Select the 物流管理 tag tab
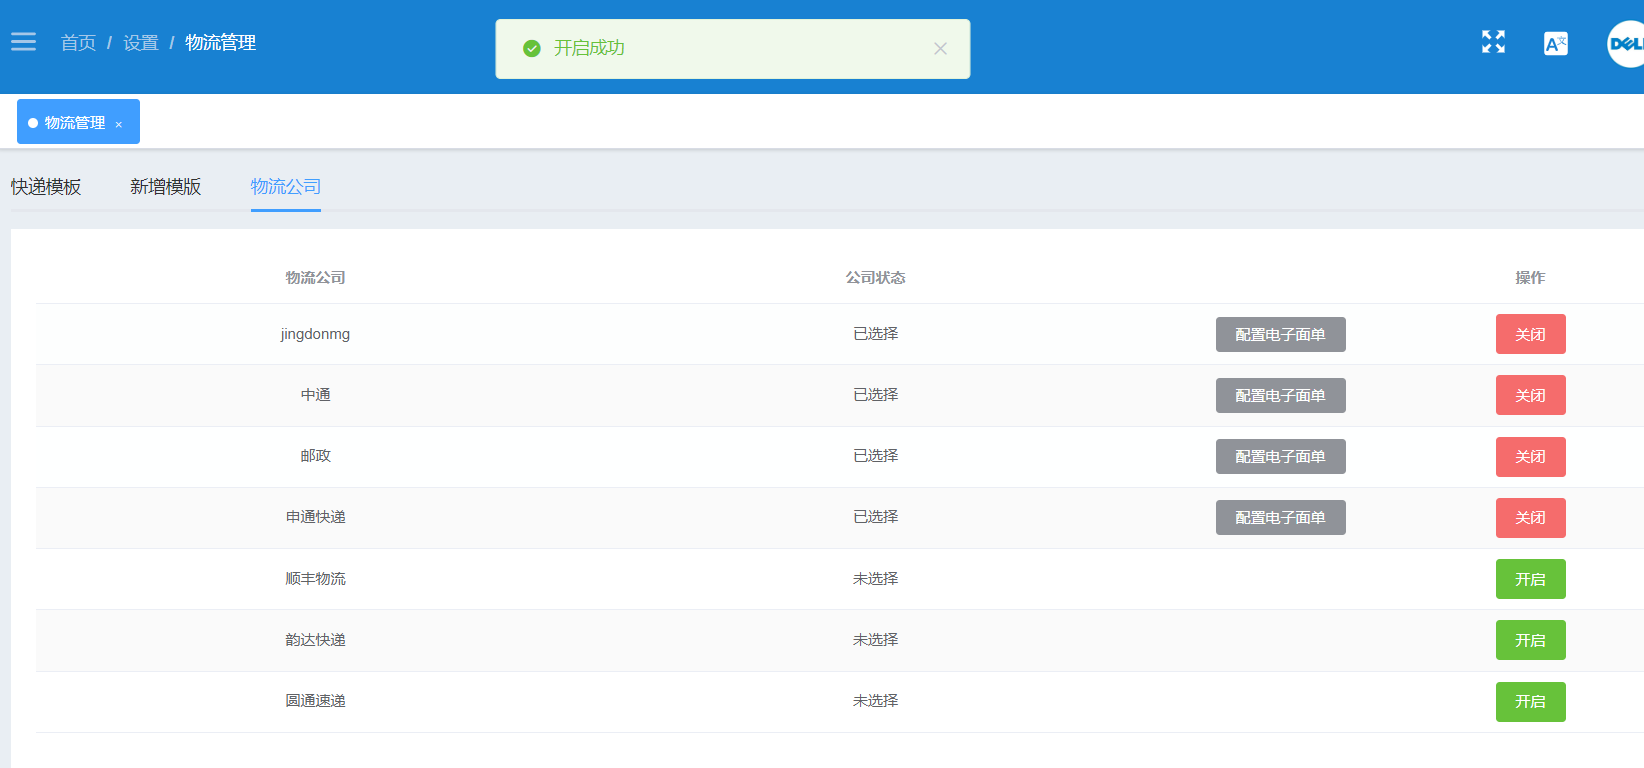The width and height of the screenshot is (1644, 768). (78, 122)
